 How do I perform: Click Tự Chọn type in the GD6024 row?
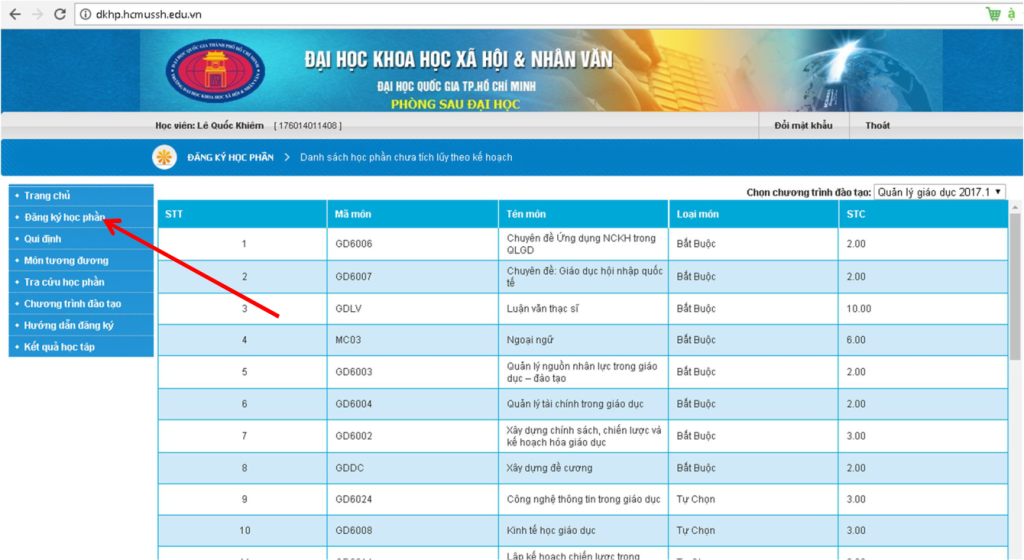click(696, 499)
